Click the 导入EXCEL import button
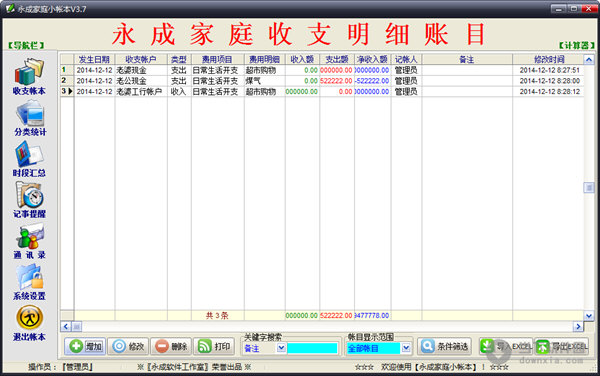Image resolution: width=600 pixels, height=376 pixels. pos(505,347)
